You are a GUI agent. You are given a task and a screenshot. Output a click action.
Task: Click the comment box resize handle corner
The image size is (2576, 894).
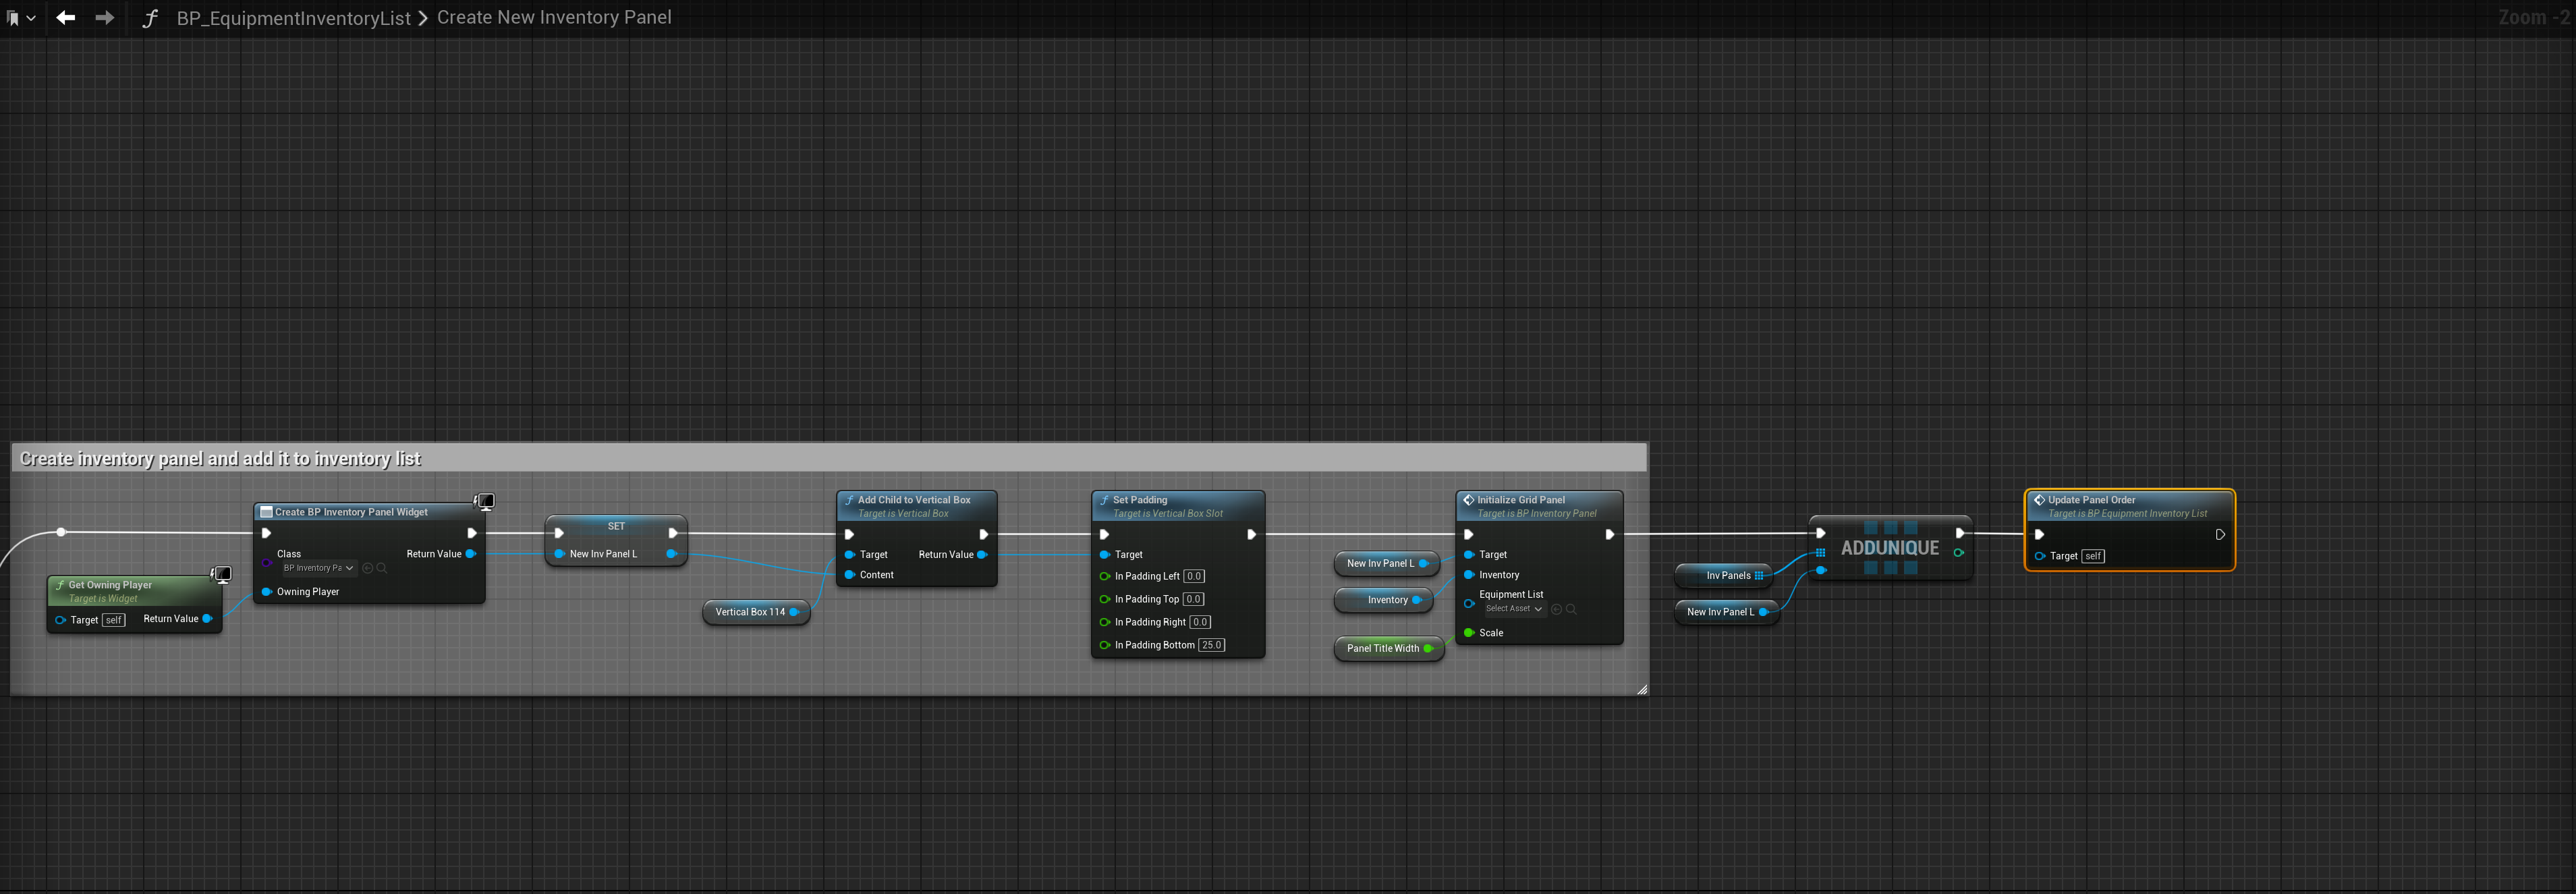tap(1642, 689)
